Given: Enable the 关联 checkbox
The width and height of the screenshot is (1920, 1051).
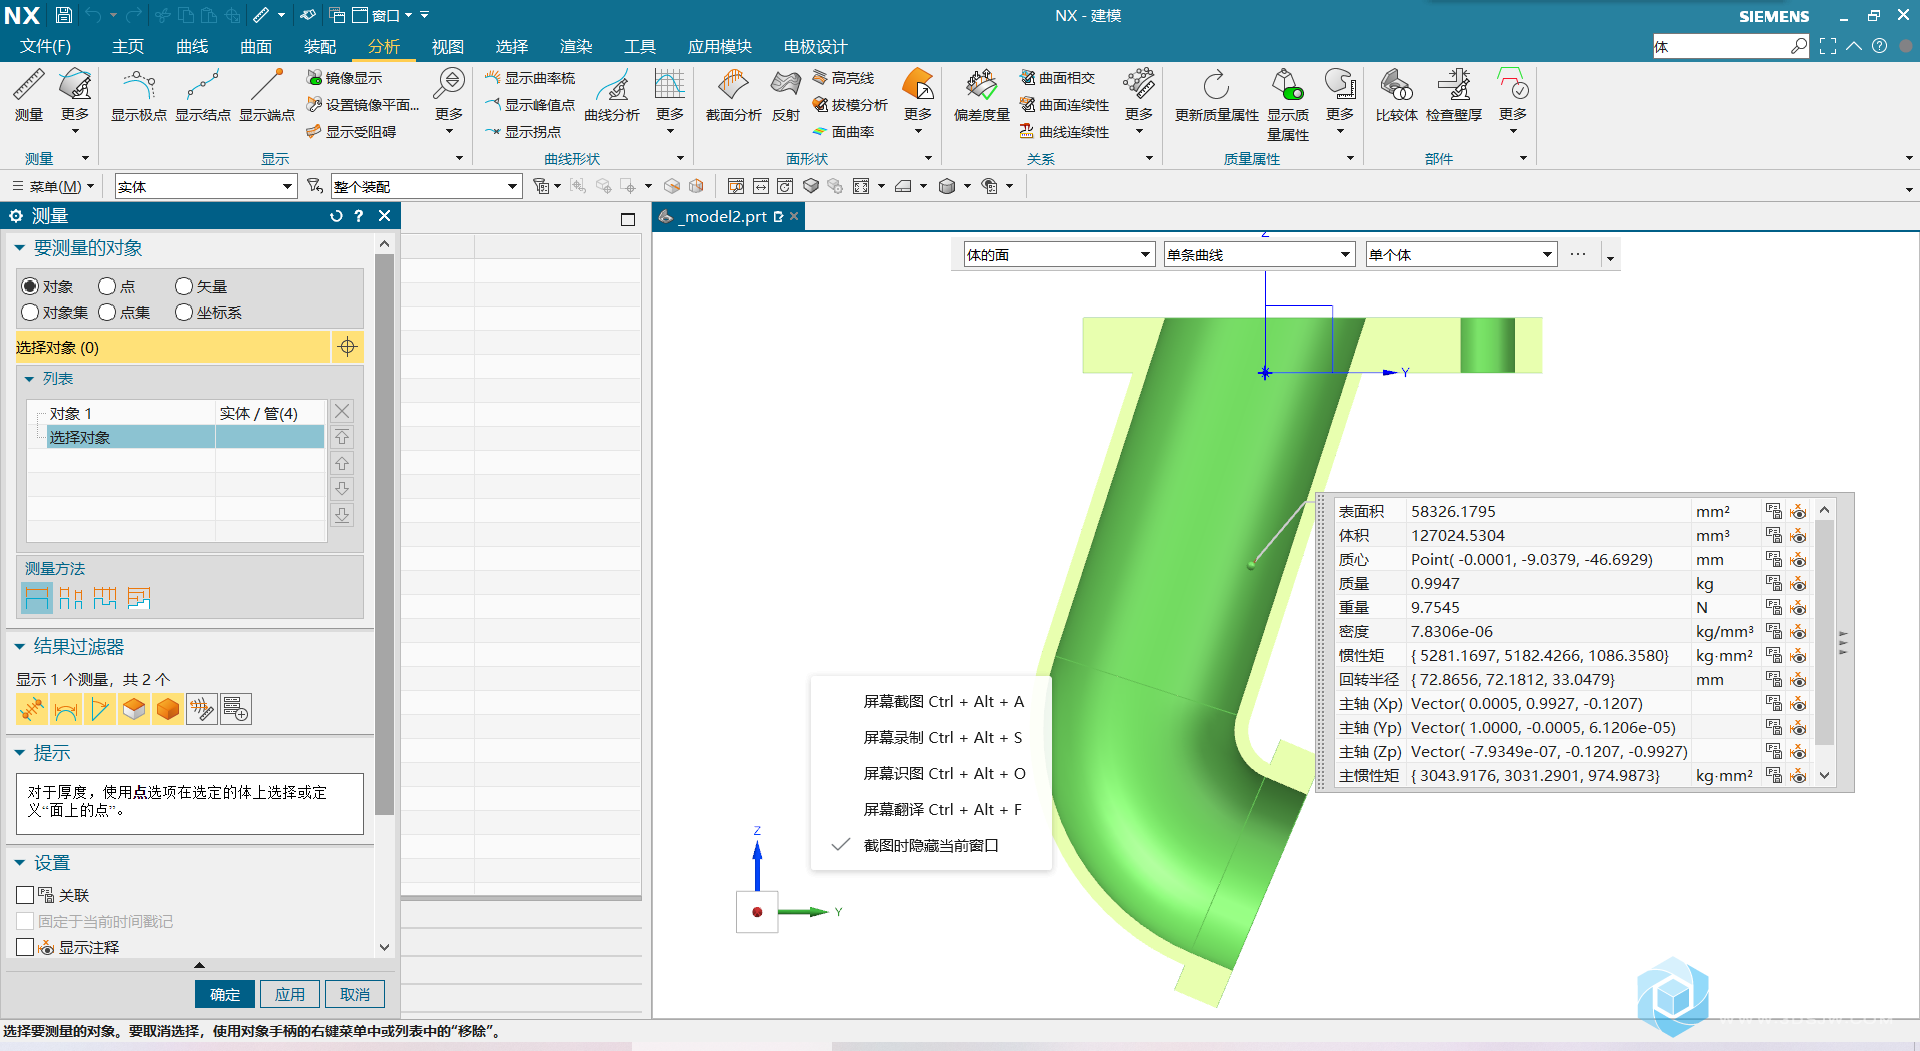Looking at the screenshot, I should 26,895.
